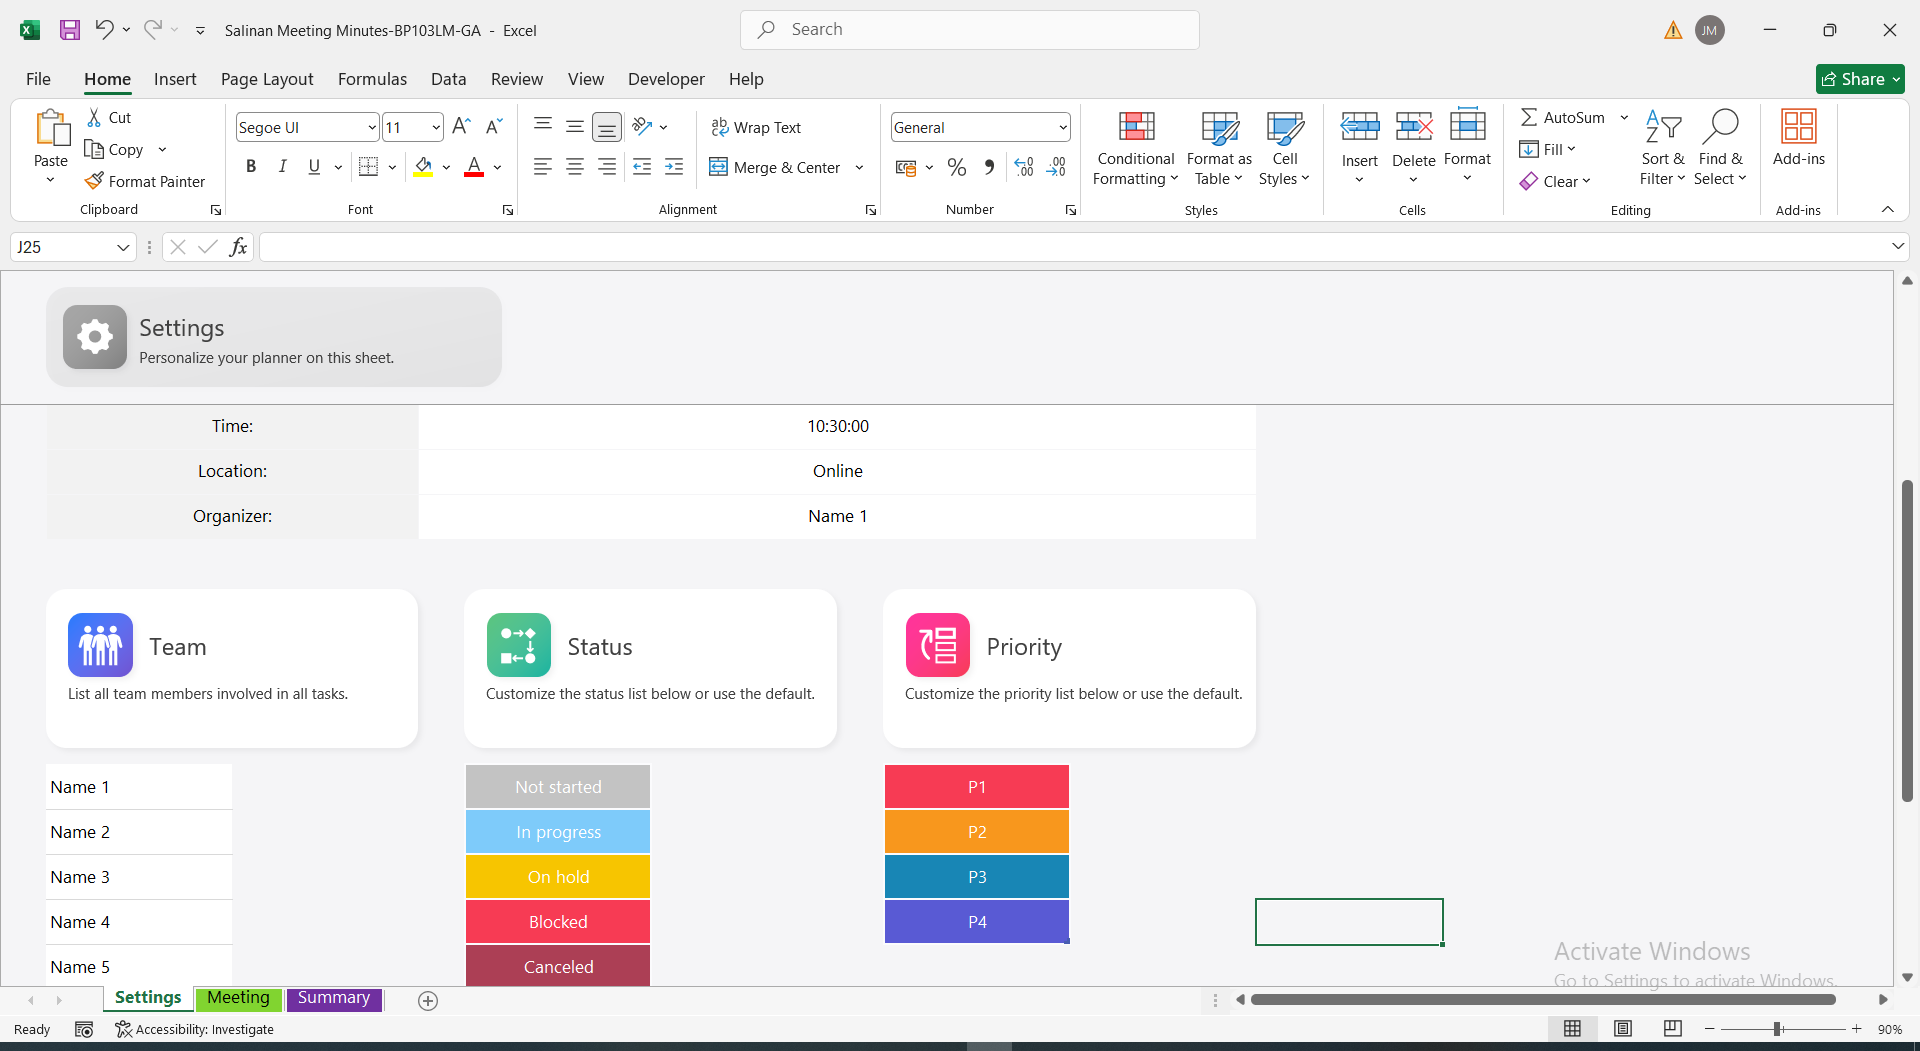Increase font size with larger A icon
1920x1051 pixels.
(x=461, y=127)
